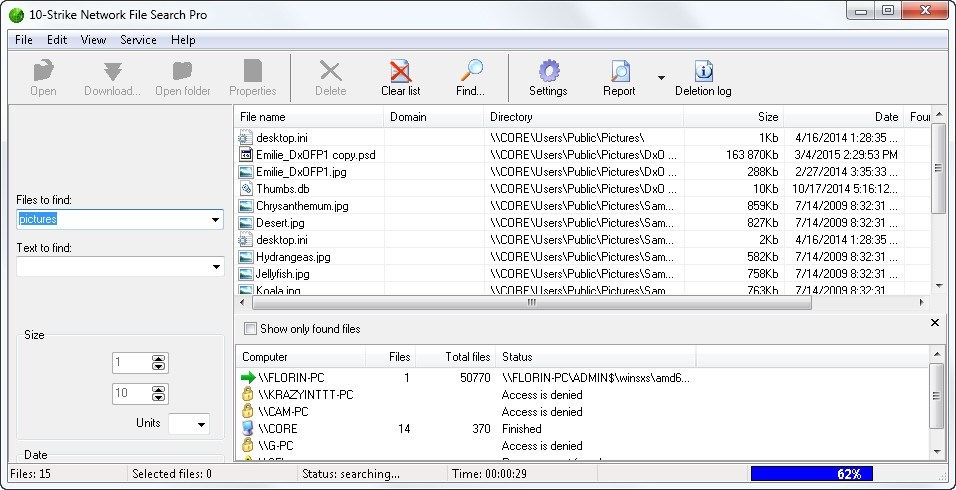Open the File menu
The height and width of the screenshot is (490, 956).
(24, 40)
